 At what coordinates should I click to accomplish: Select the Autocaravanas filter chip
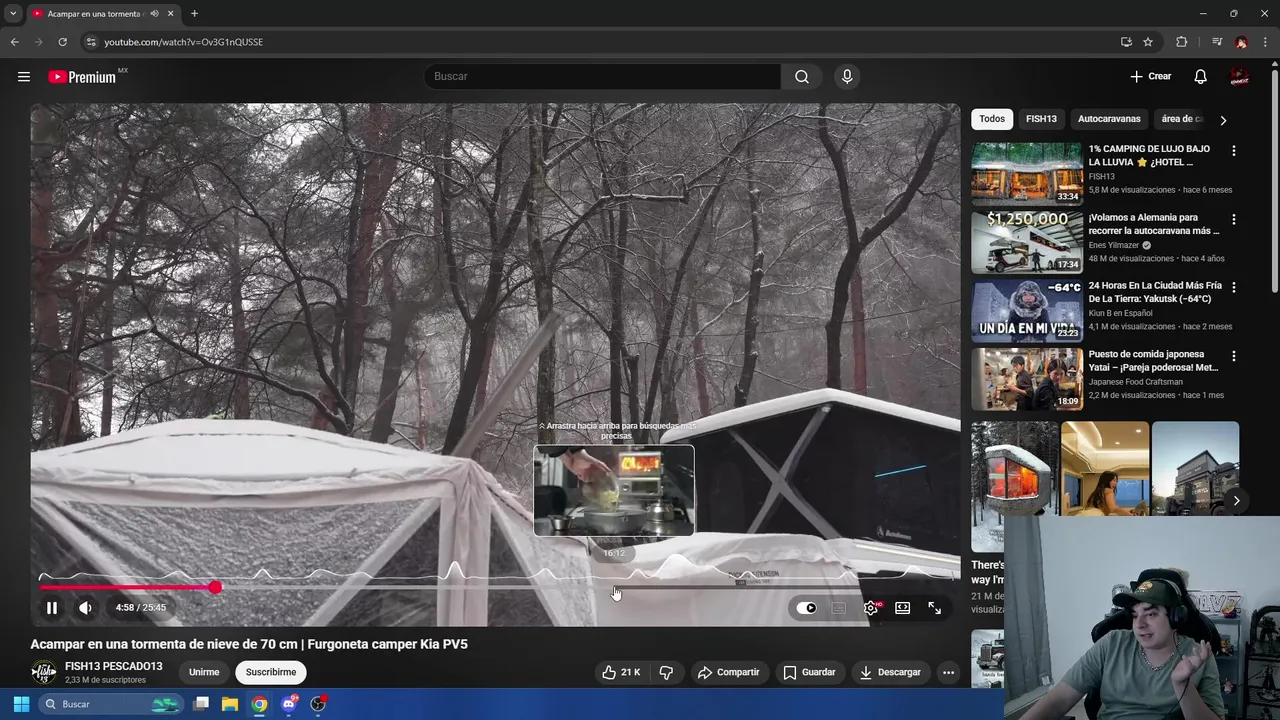coord(1109,119)
